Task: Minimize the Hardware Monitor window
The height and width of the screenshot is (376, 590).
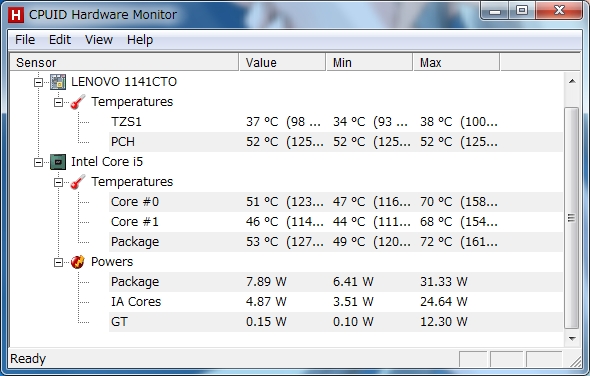Action: [495, 11]
